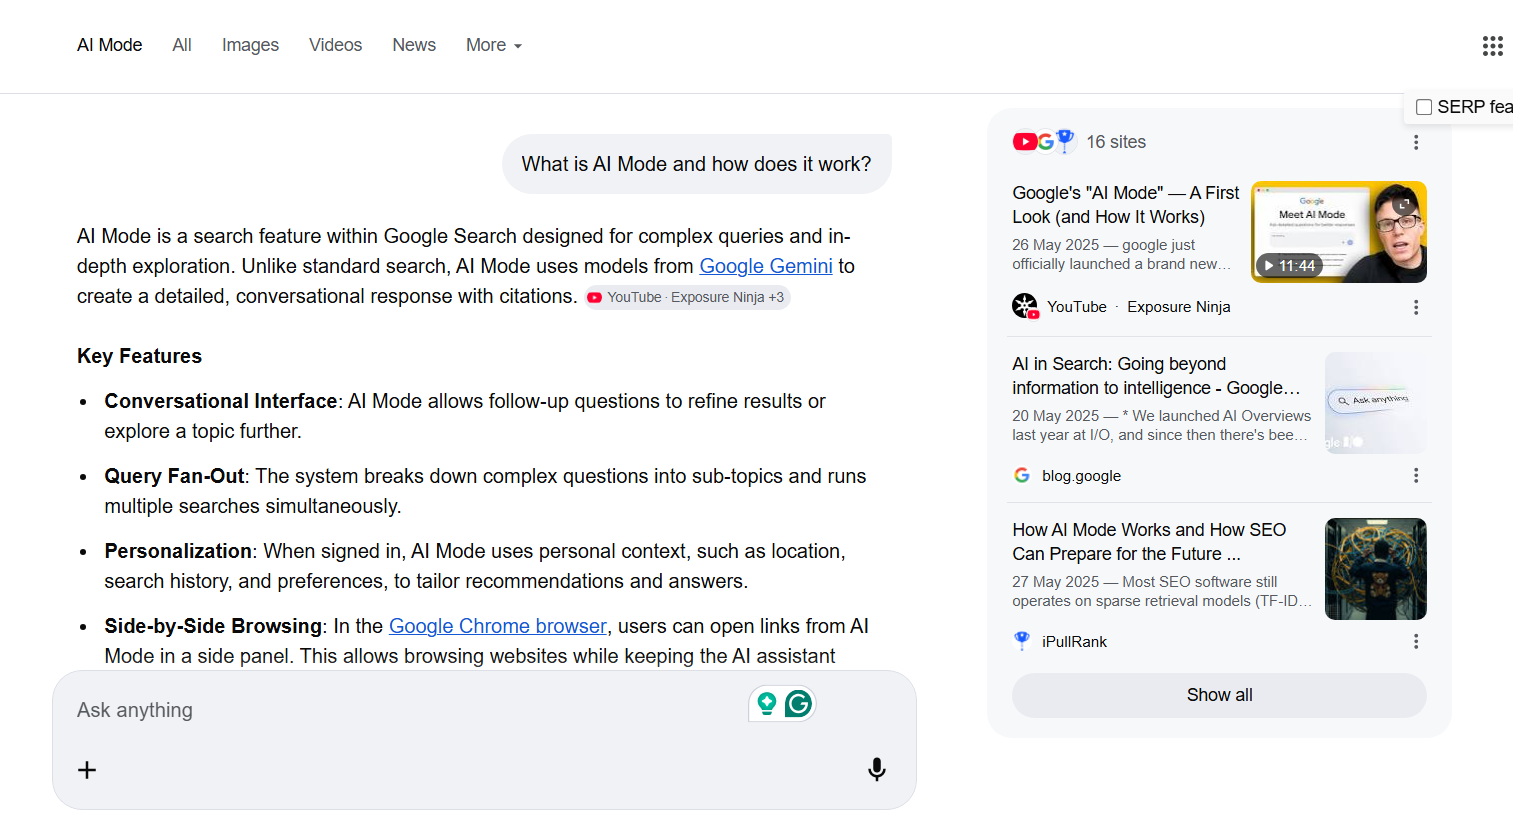Image resolution: width=1513 pixels, height=837 pixels.
Task: Click the 20 May 2025 snippet text
Action: coord(1161,425)
